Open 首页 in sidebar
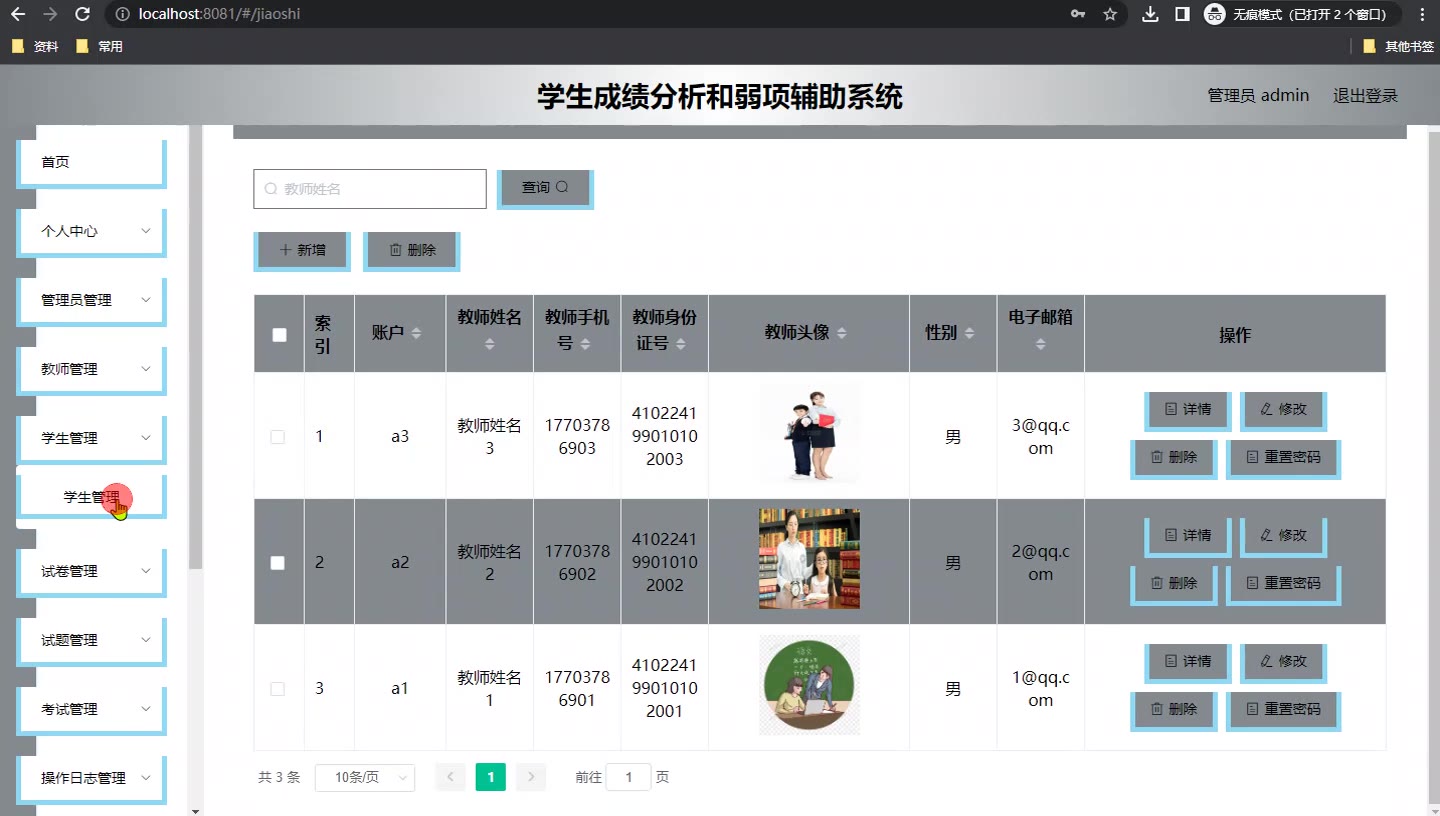This screenshot has height=816, width=1440. [x=92, y=162]
